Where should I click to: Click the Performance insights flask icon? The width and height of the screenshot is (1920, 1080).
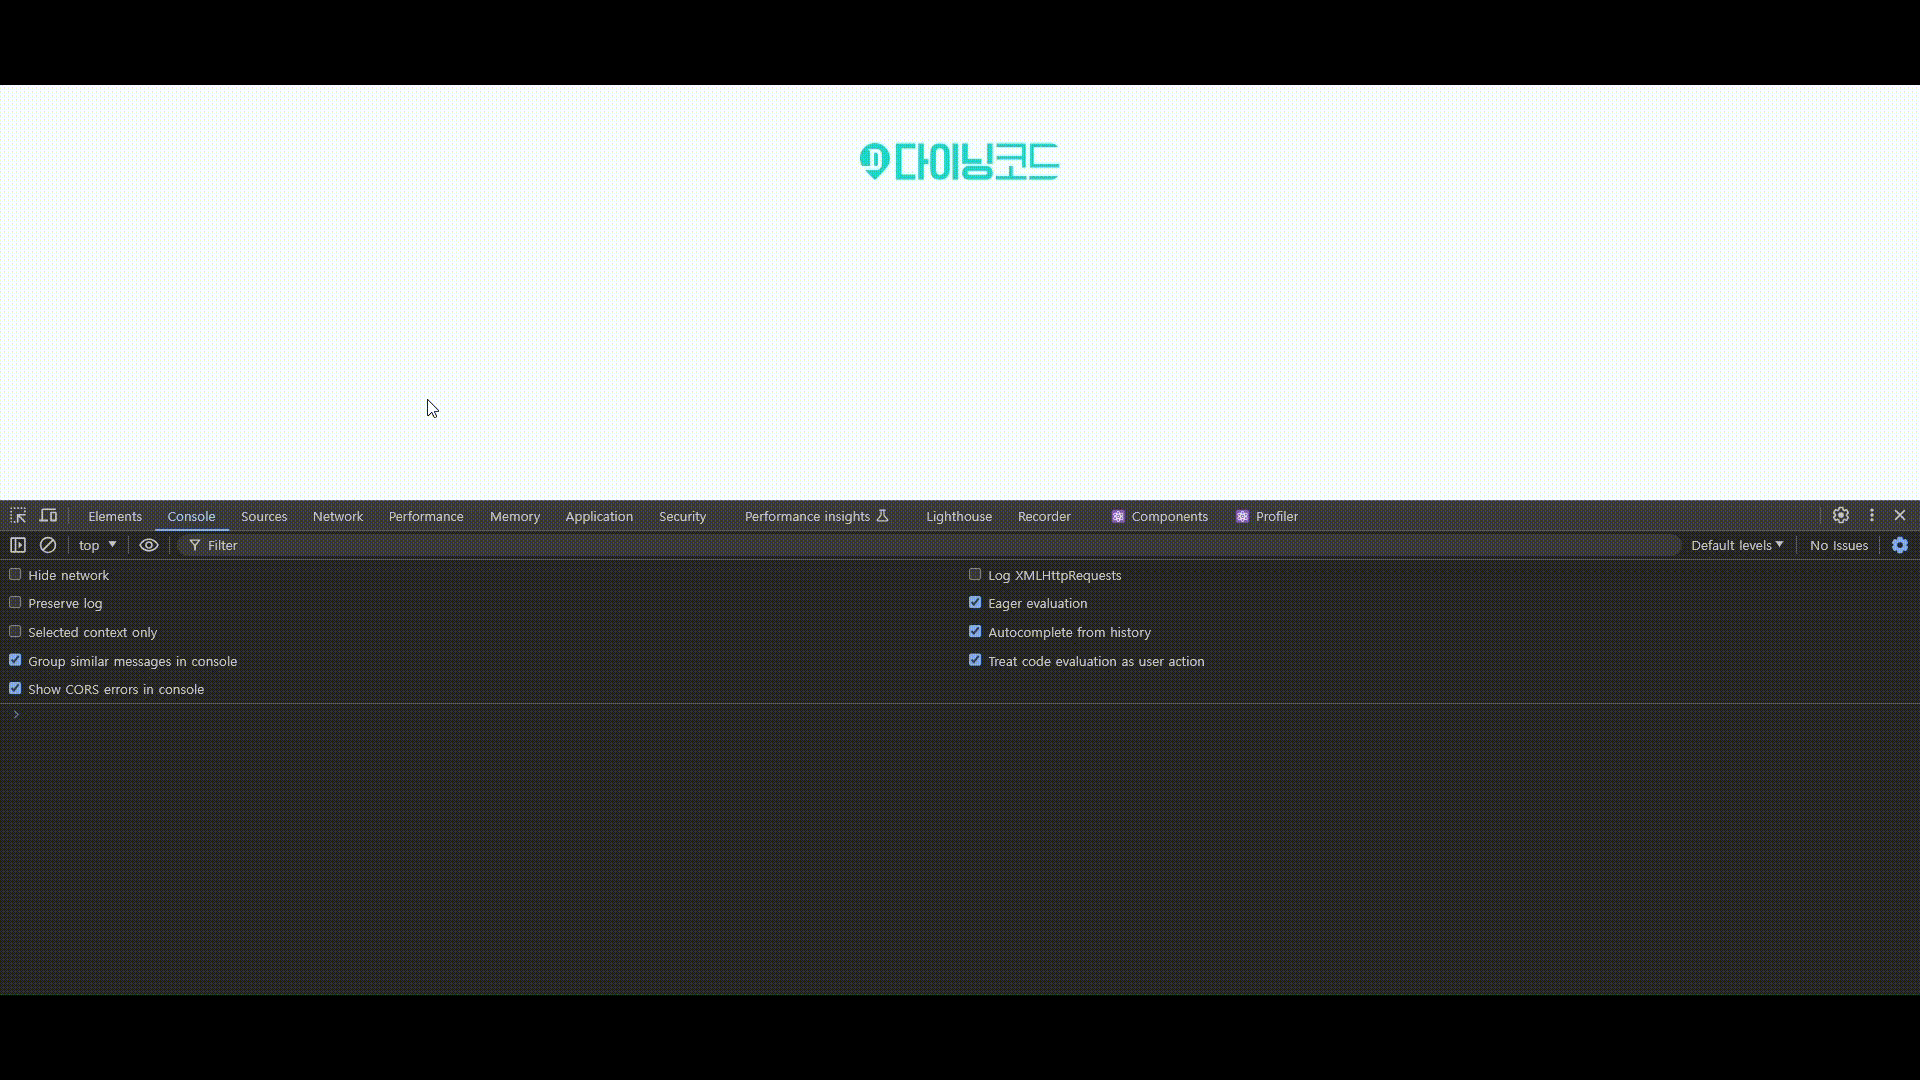tap(882, 516)
